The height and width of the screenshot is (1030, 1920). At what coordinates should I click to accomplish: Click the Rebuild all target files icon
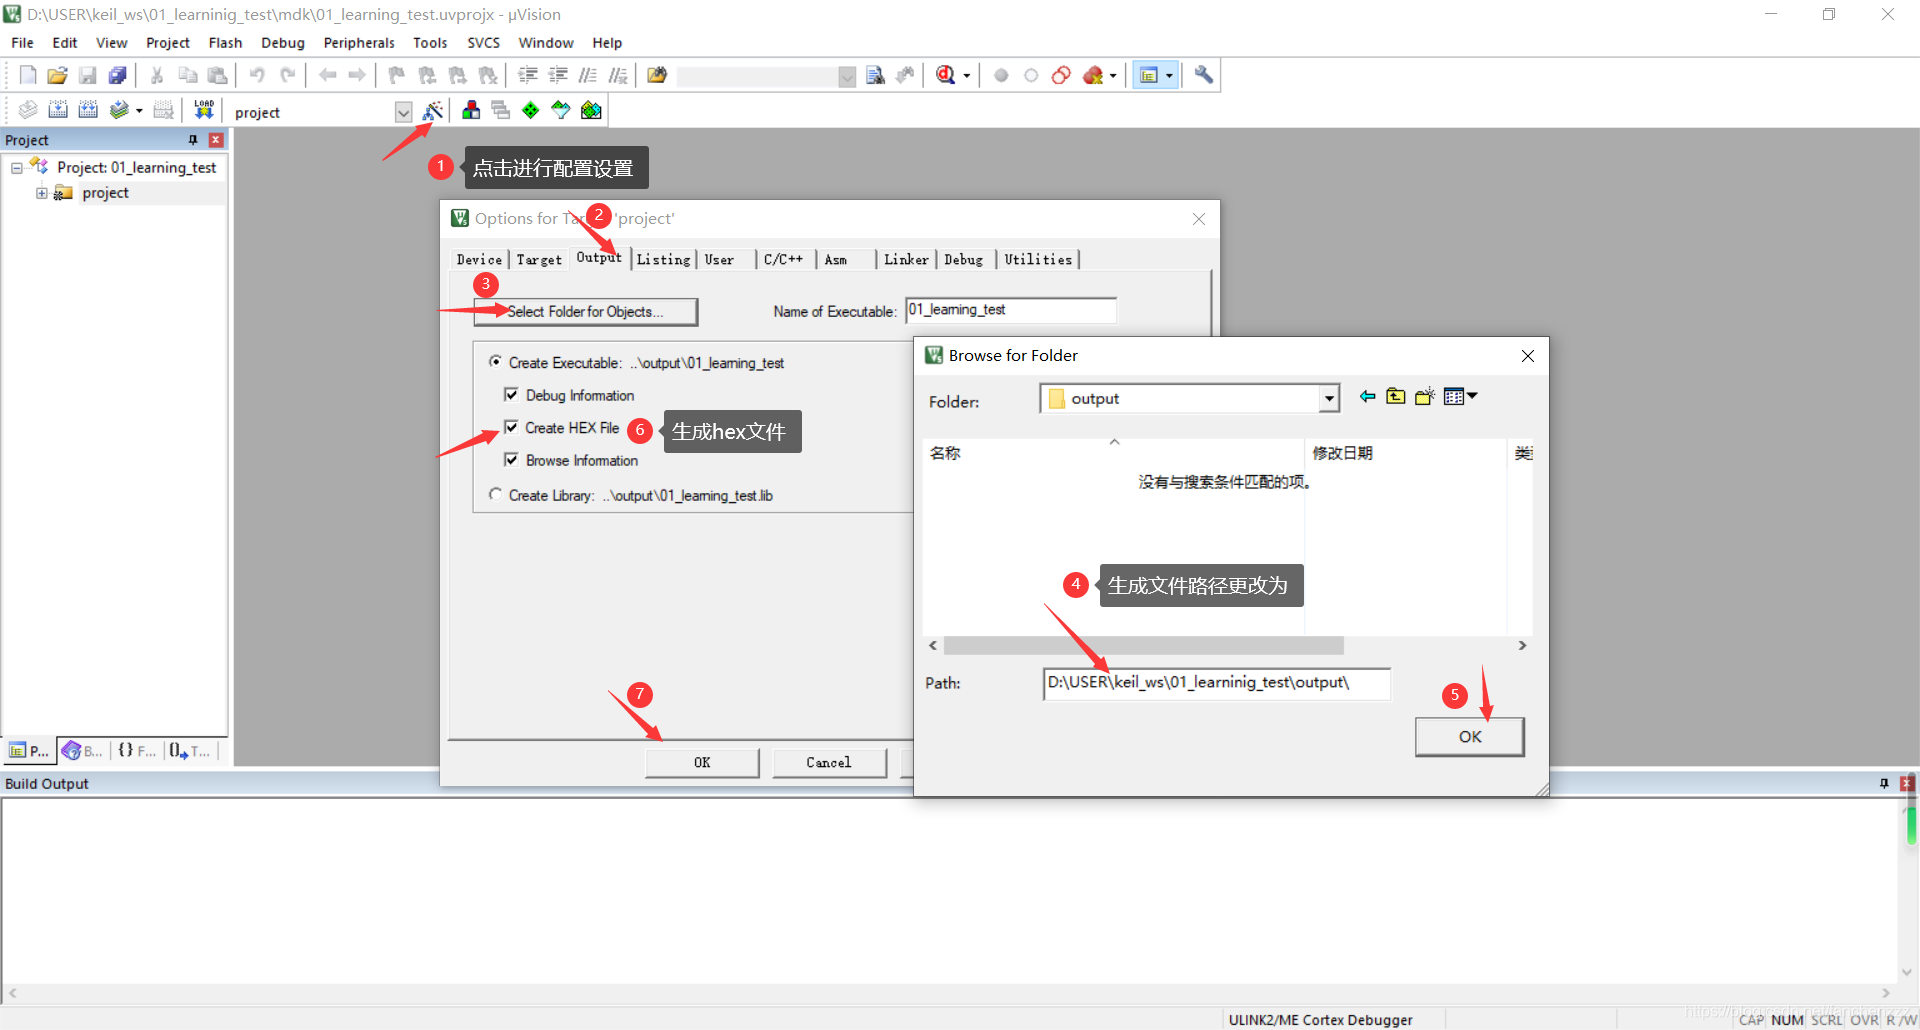pyautogui.click(x=88, y=110)
